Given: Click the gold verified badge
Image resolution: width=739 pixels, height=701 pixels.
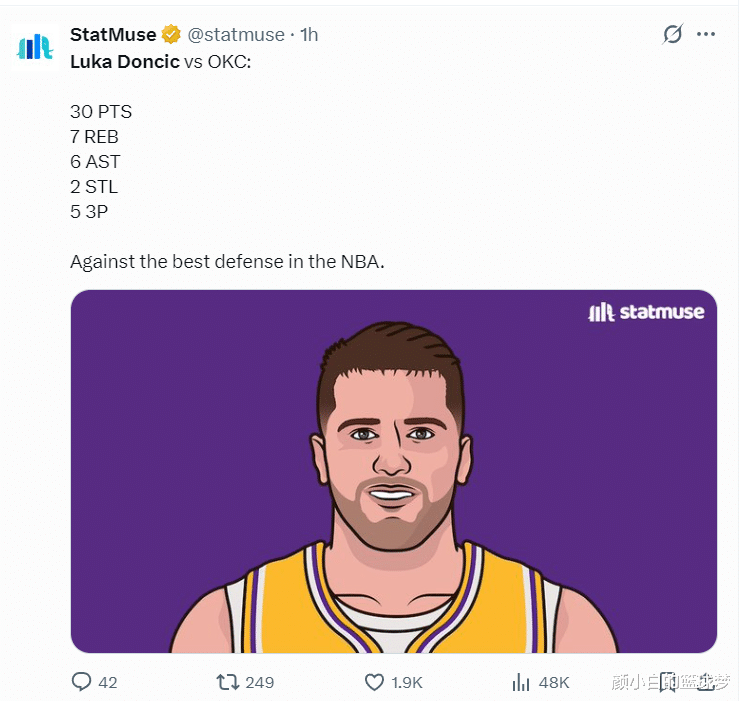Looking at the screenshot, I should coord(171,35).
